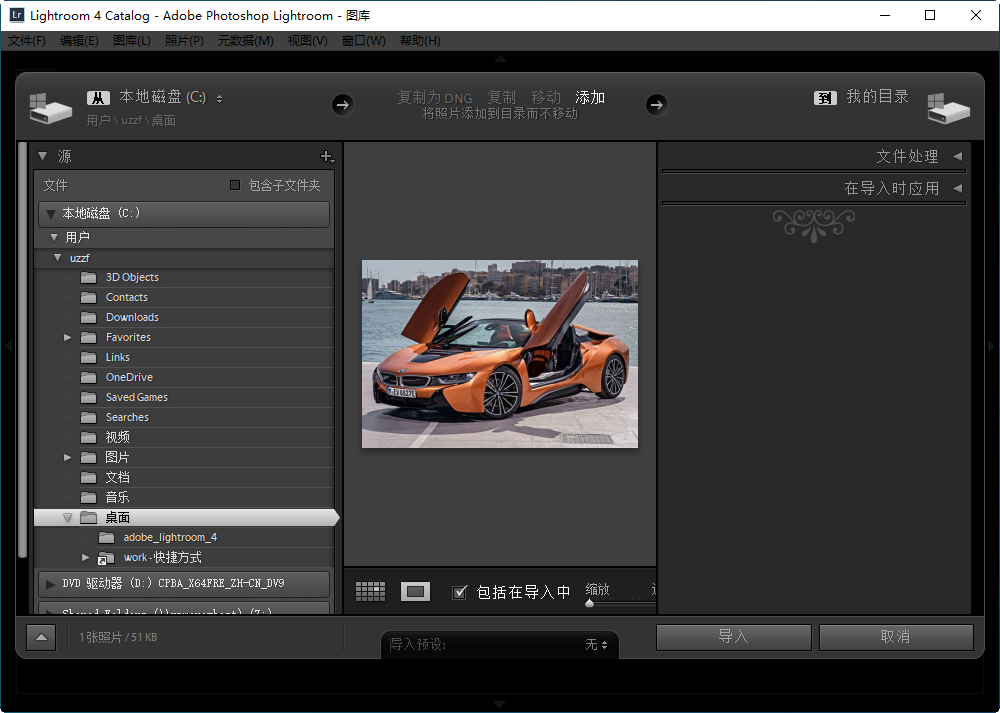Click the 取消 button

click(x=896, y=636)
